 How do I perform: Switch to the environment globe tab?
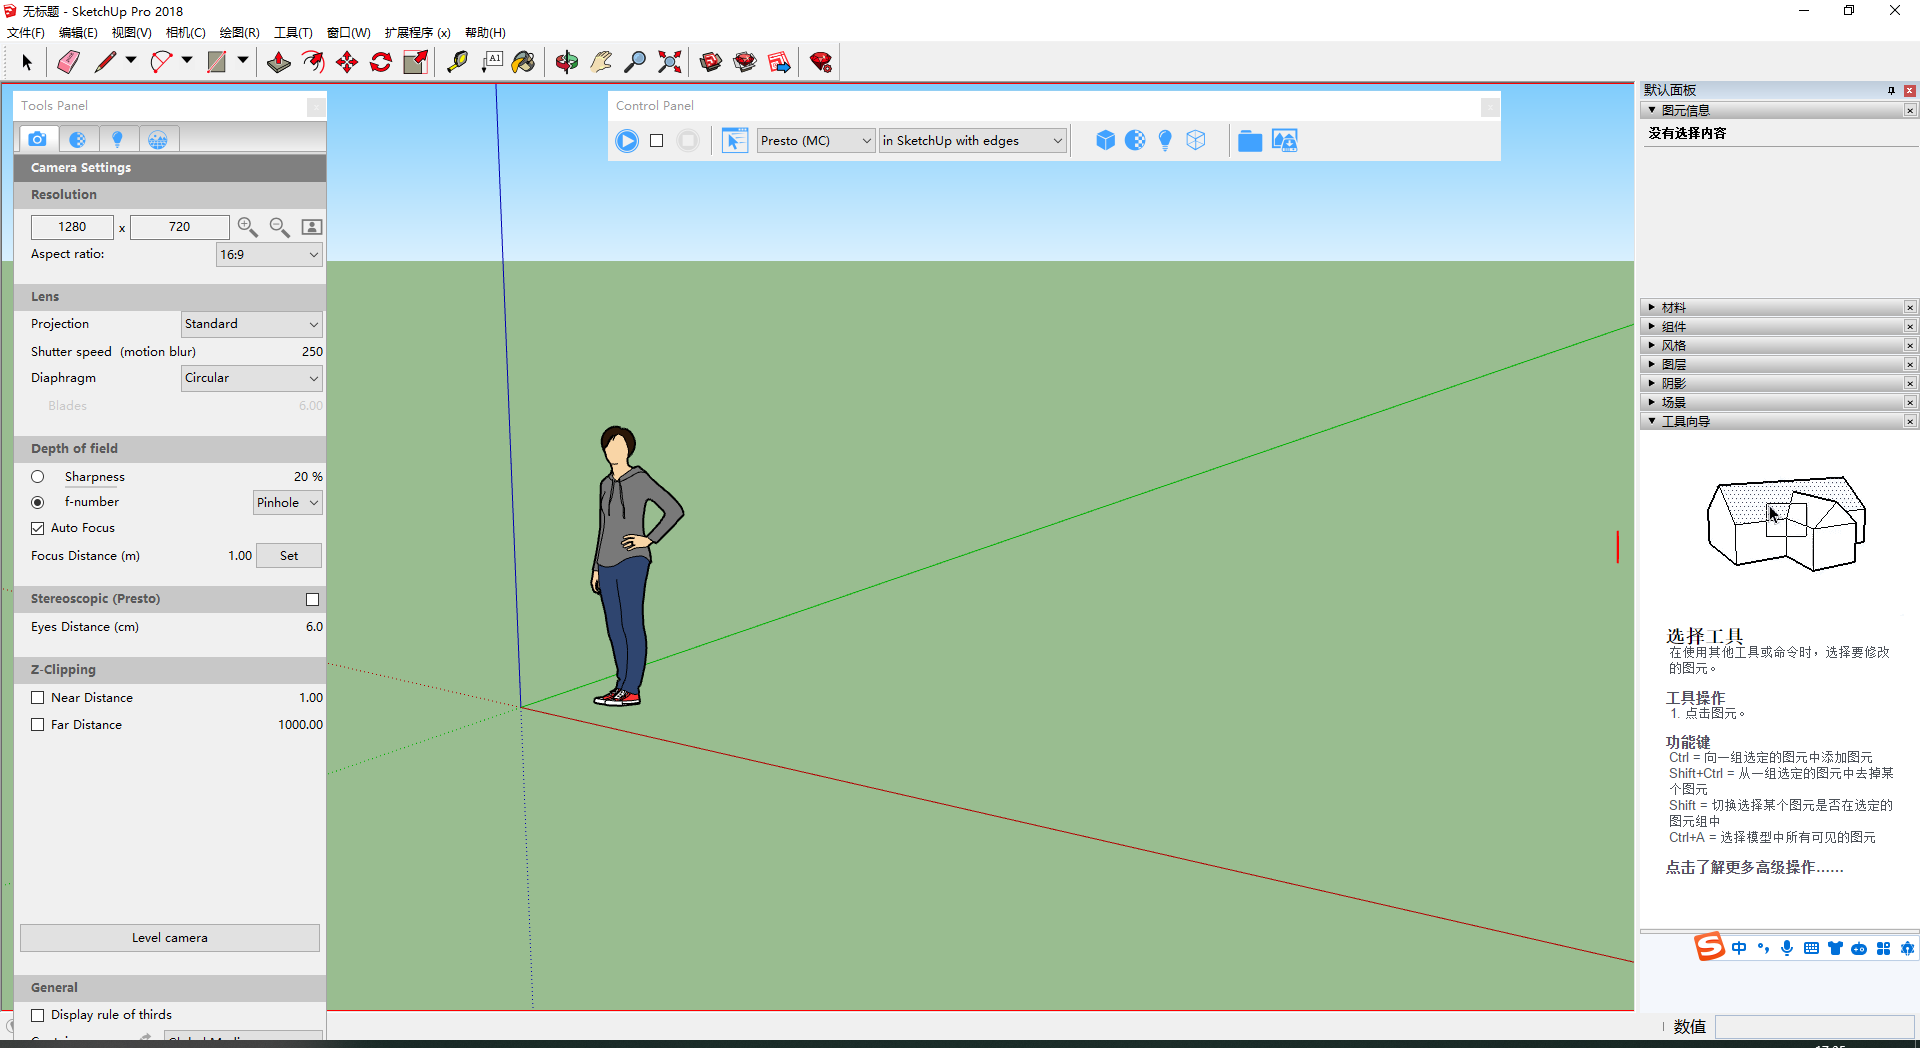(x=158, y=139)
